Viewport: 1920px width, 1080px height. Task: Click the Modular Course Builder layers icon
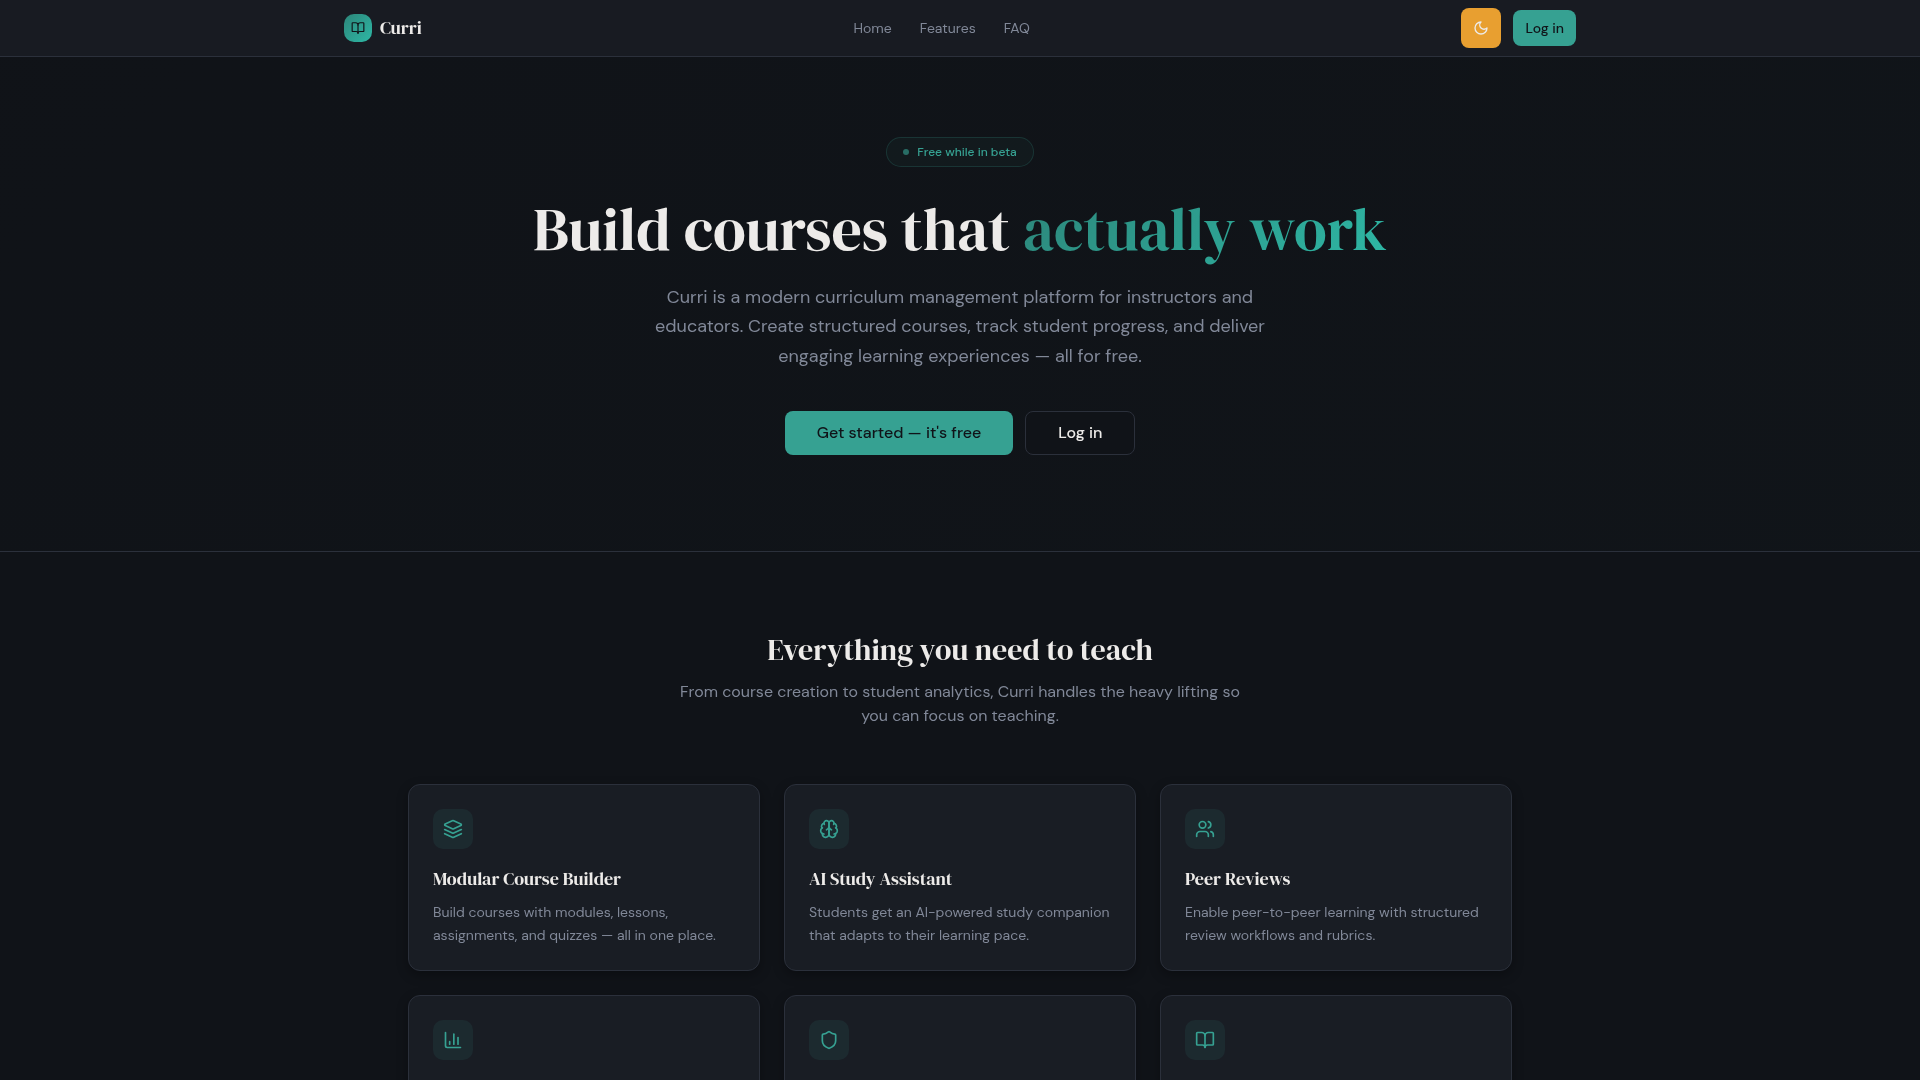pos(453,829)
